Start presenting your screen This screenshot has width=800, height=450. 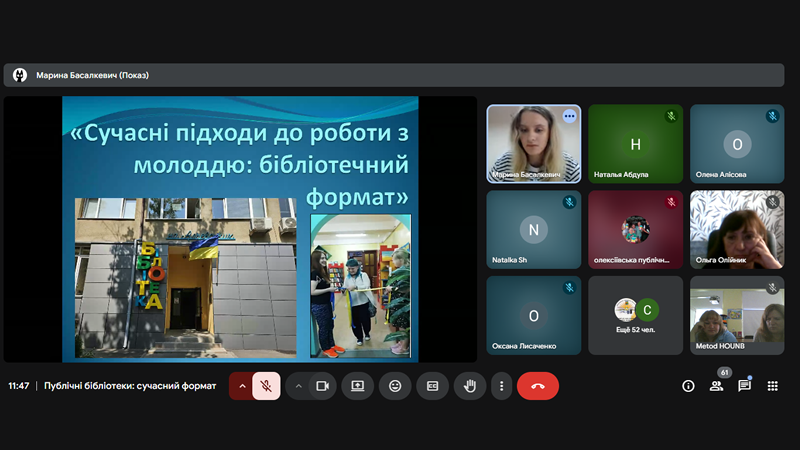(358, 386)
